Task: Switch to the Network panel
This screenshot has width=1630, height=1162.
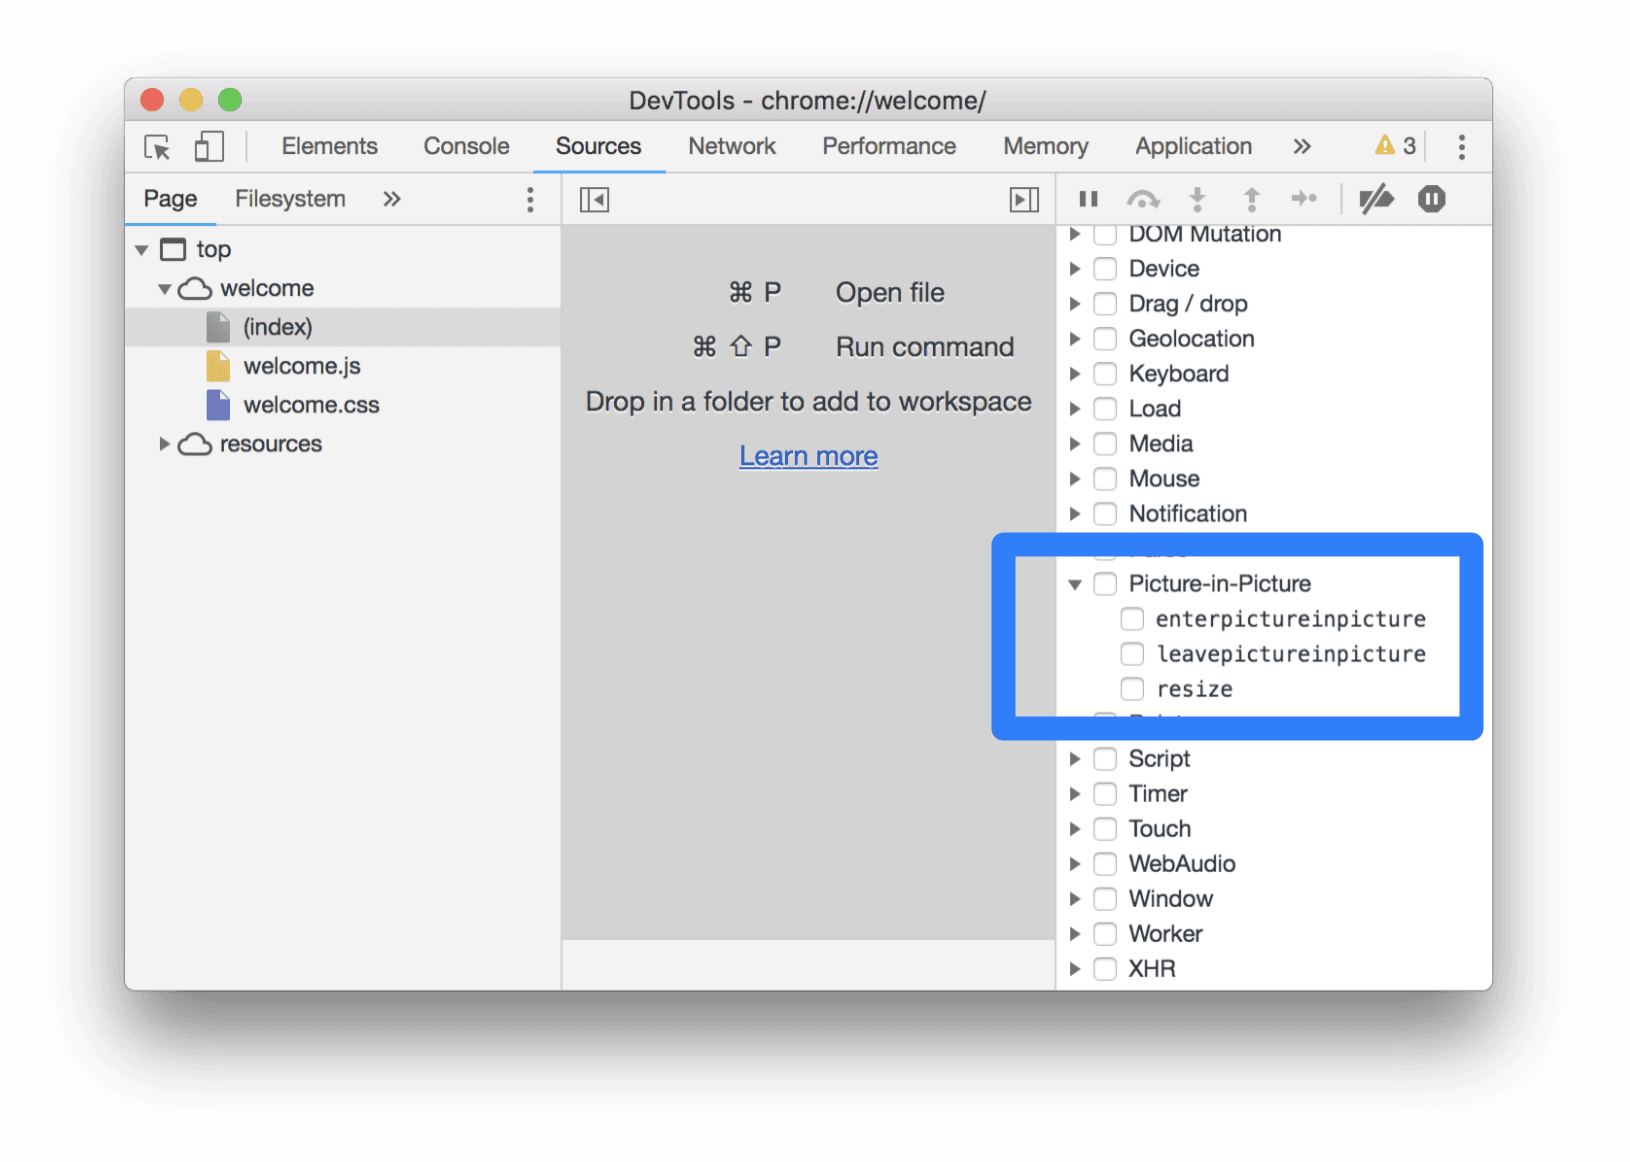Action: pyautogui.click(x=732, y=146)
